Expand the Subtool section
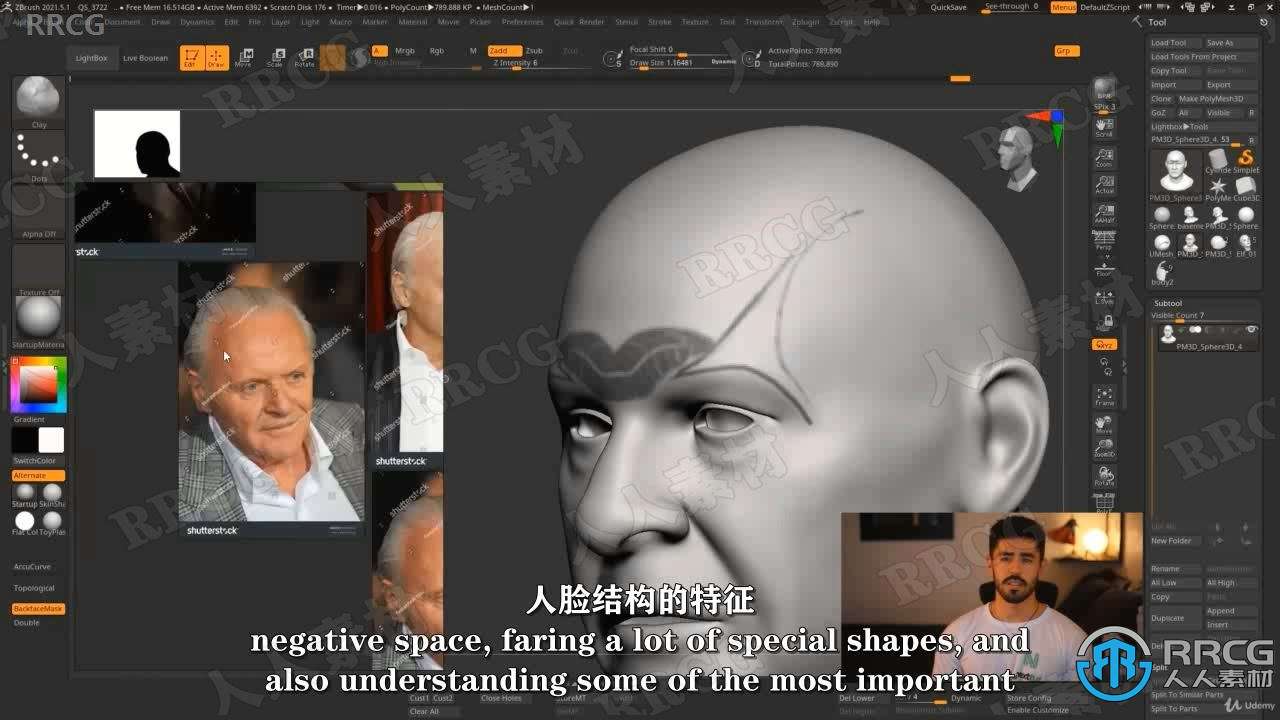 click(1168, 303)
